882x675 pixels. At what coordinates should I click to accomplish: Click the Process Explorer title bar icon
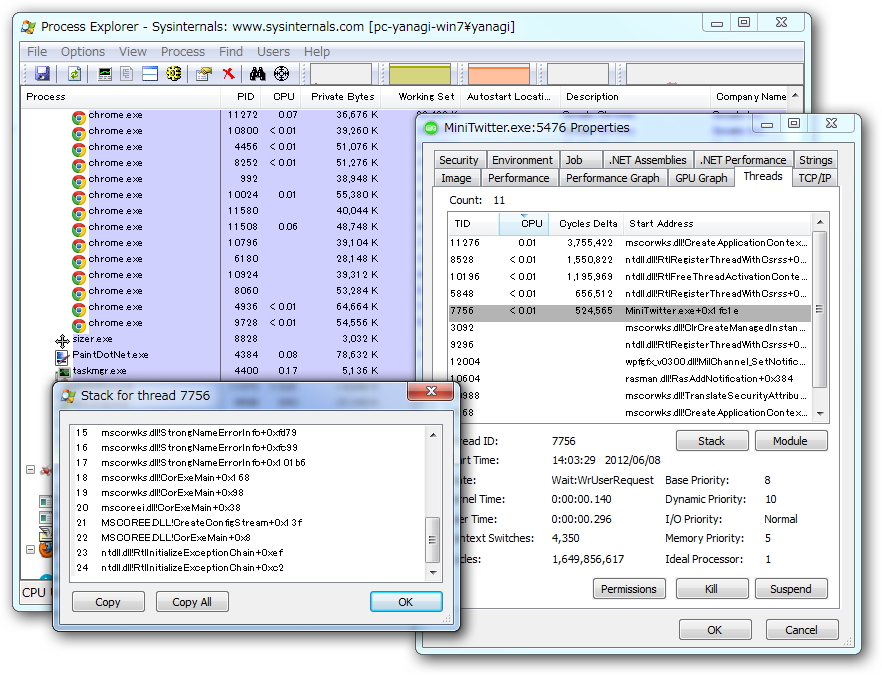tap(28, 27)
